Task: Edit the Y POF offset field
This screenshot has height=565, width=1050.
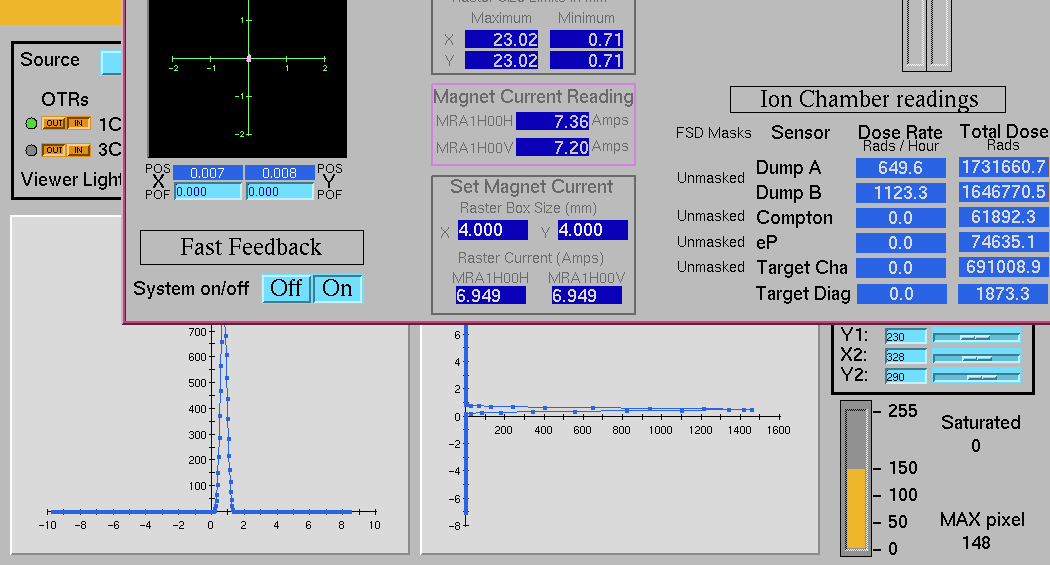Action: point(278,192)
